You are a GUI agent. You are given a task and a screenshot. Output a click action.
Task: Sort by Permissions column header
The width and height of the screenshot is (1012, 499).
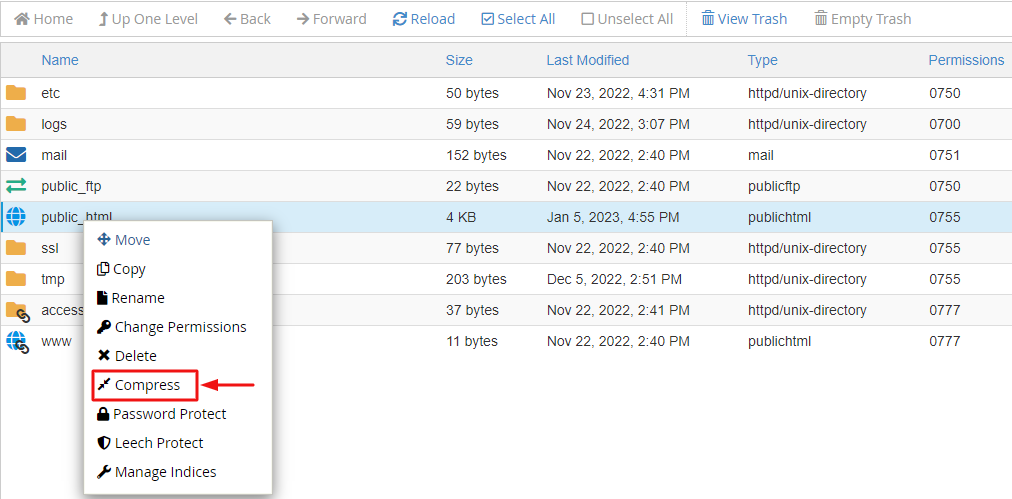tap(966, 60)
